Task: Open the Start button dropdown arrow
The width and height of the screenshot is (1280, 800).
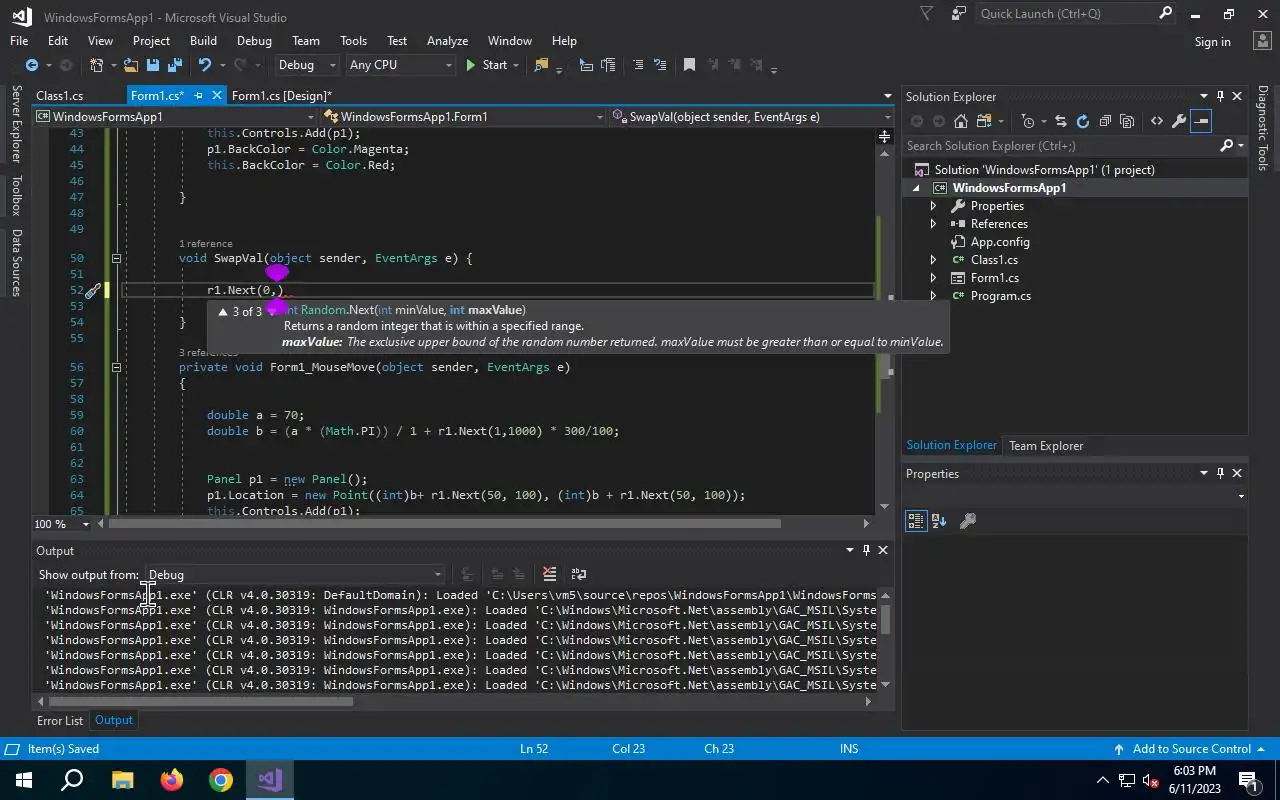Action: click(516, 65)
